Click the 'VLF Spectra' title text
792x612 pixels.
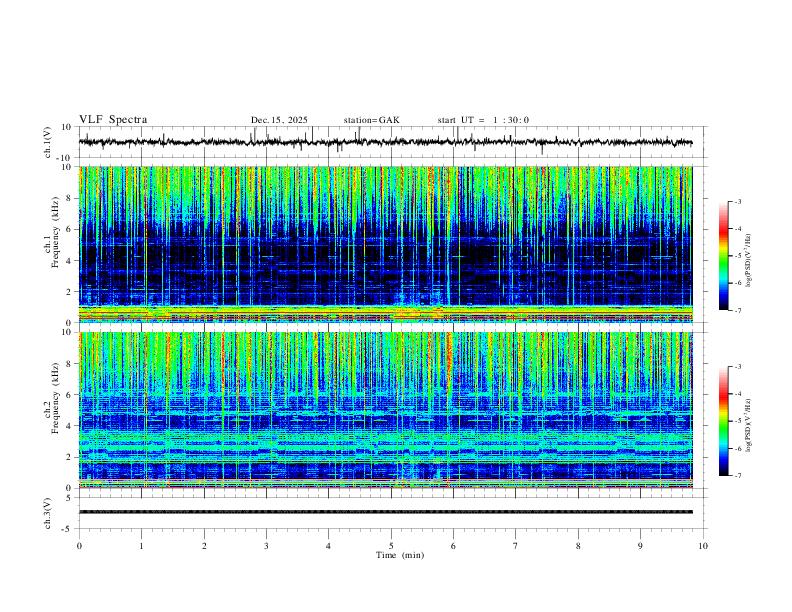[x=113, y=120]
